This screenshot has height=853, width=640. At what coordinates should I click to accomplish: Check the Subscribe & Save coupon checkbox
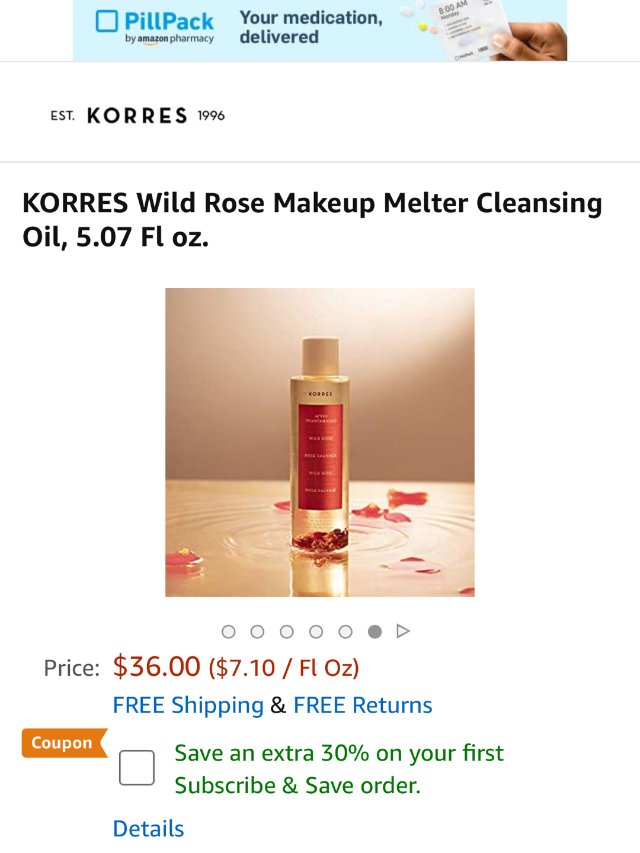point(137,766)
